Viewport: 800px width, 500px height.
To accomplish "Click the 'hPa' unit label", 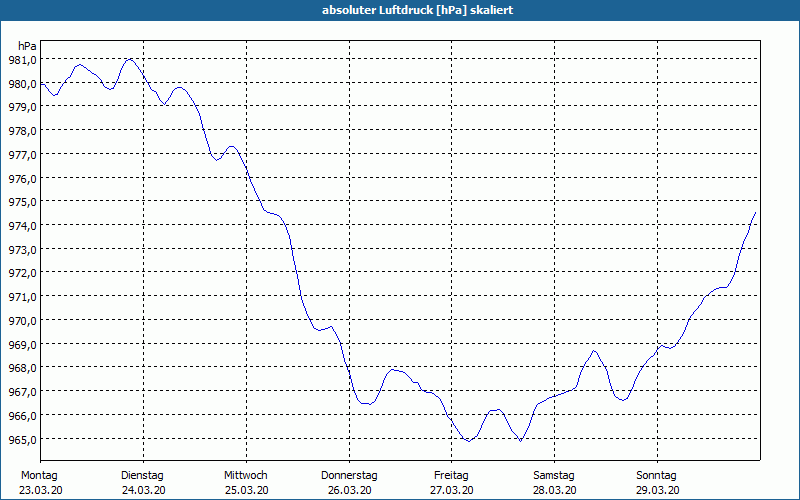I will click(x=27, y=46).
